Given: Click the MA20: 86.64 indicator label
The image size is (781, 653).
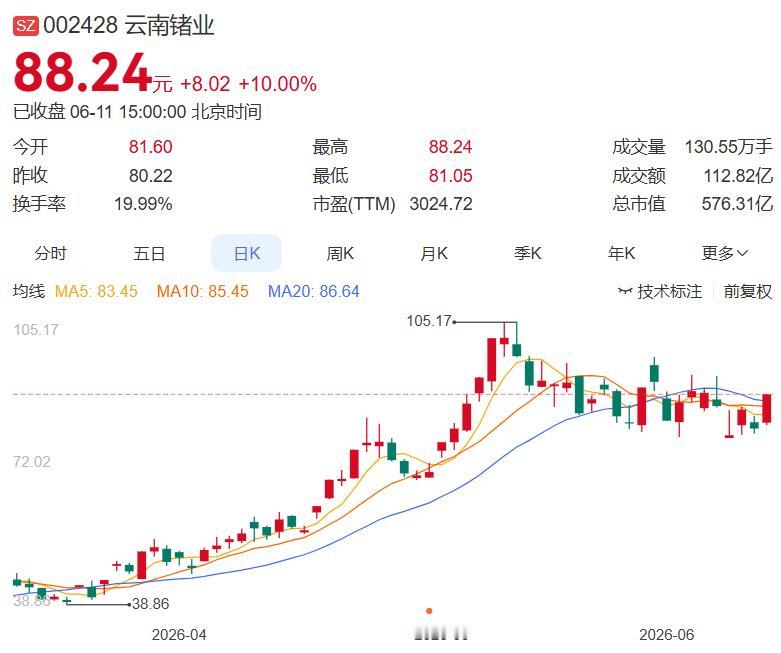Looking at the screenshot, I should [x=313, y=291].
